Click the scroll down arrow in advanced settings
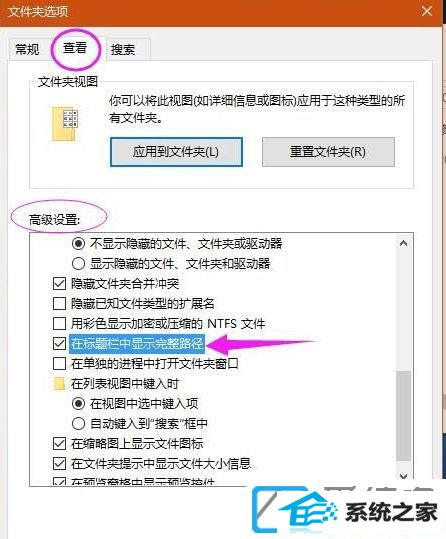446x539 pixels. pyautogui.click(x=404, y=476)
